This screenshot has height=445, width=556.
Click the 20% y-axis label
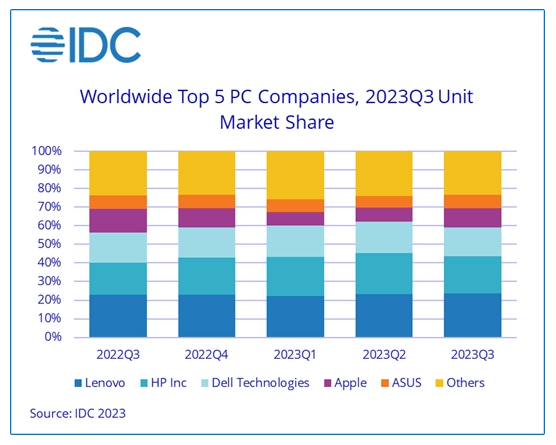point(49,300)
